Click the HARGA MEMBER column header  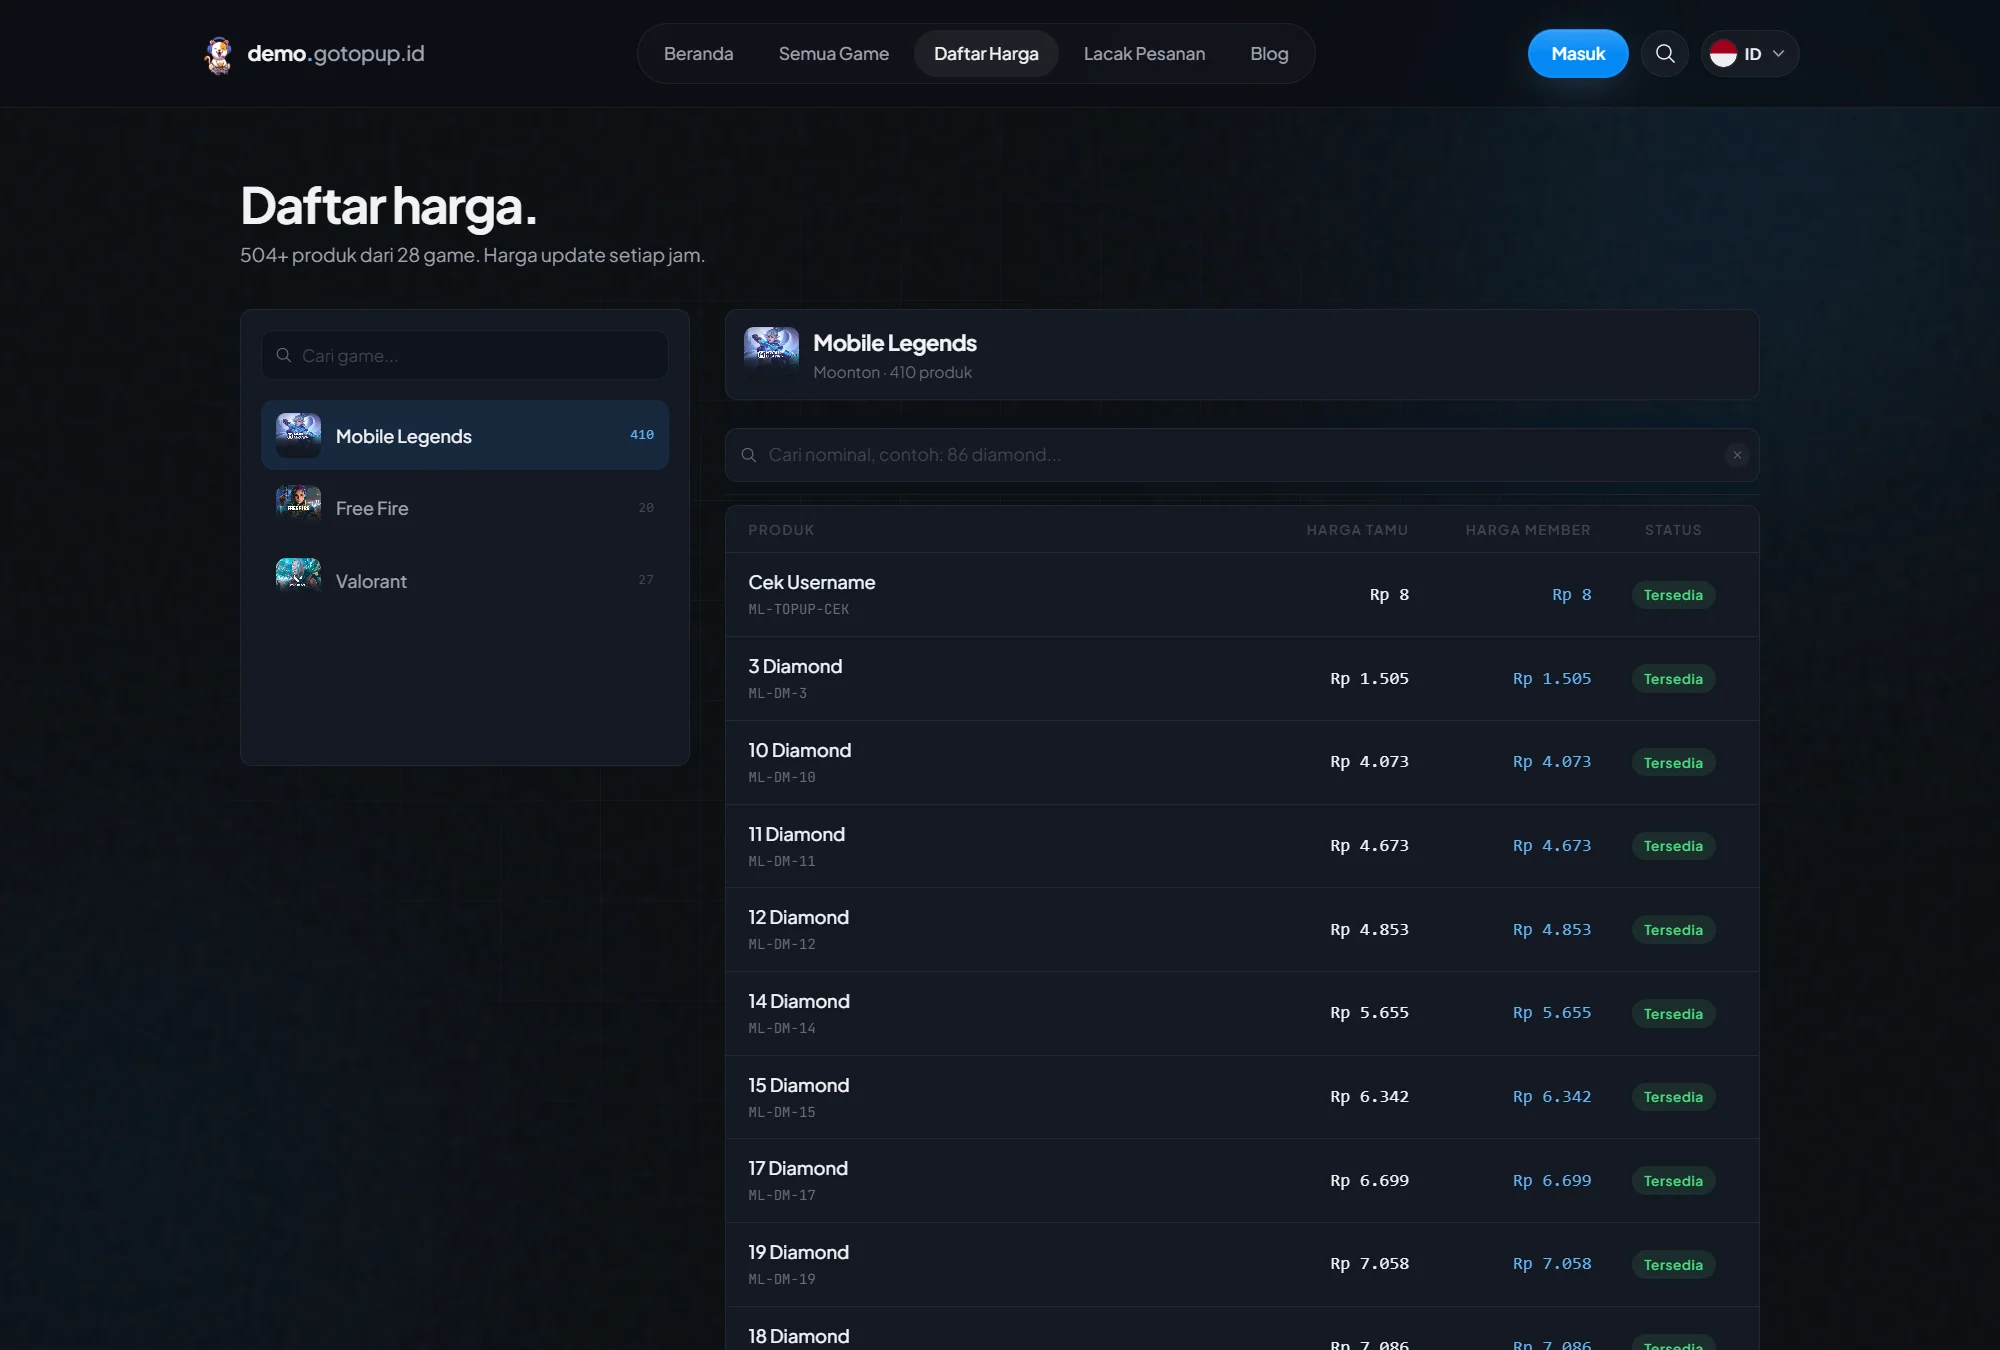1528,530
